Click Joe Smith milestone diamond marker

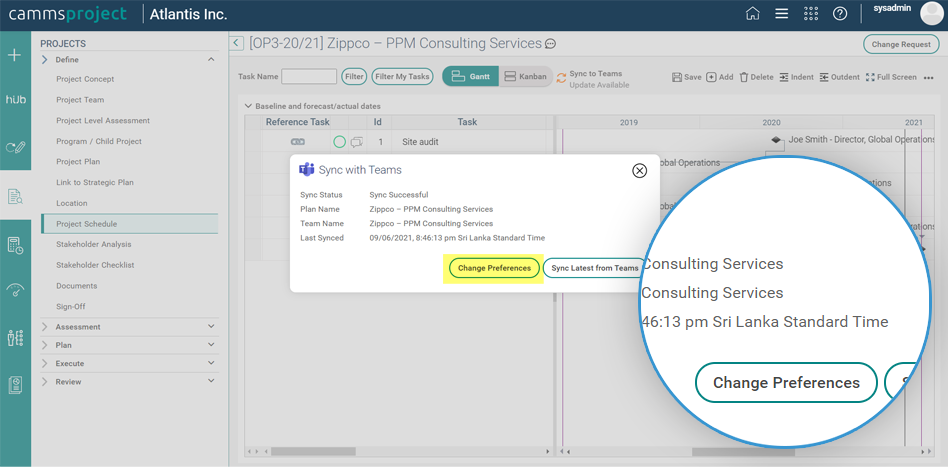[776, 140]
